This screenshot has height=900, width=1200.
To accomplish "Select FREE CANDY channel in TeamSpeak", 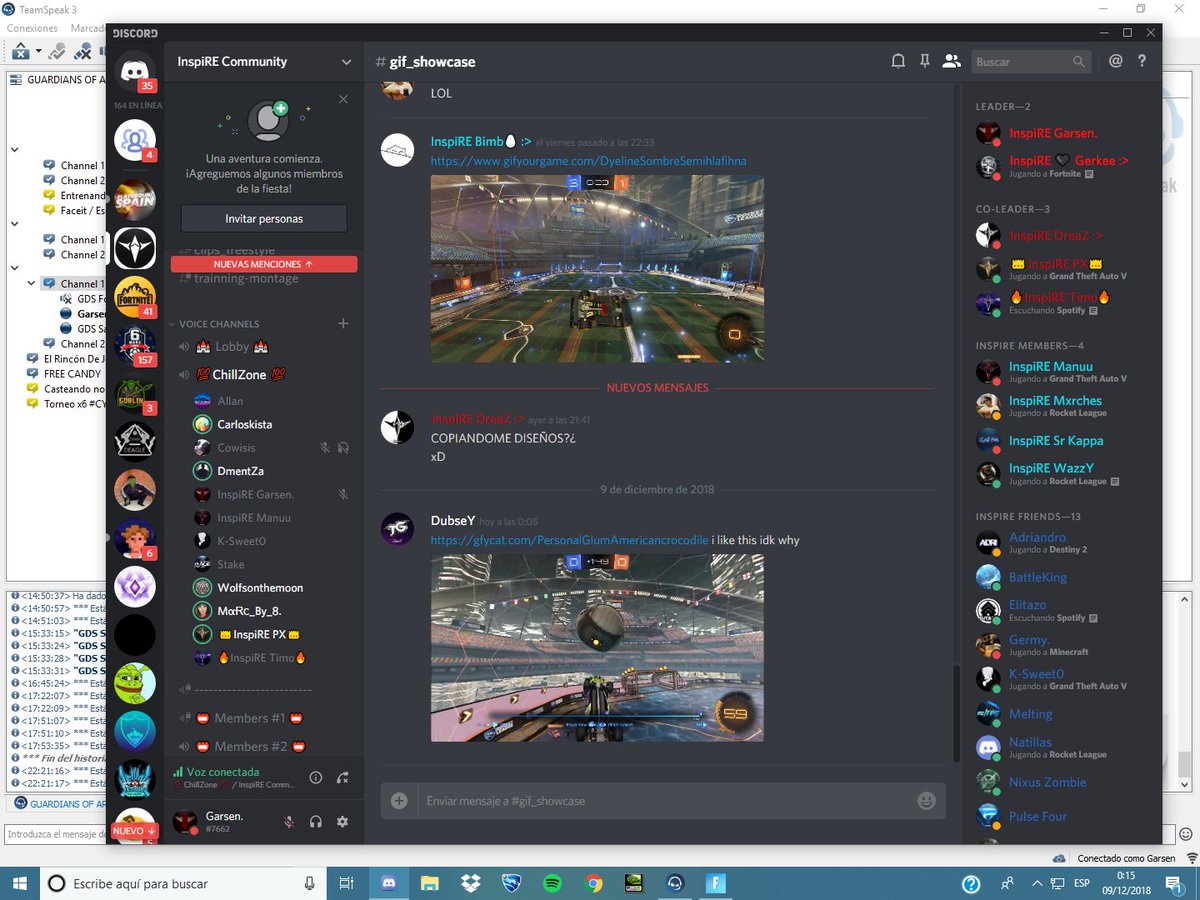I will (73, 373).
